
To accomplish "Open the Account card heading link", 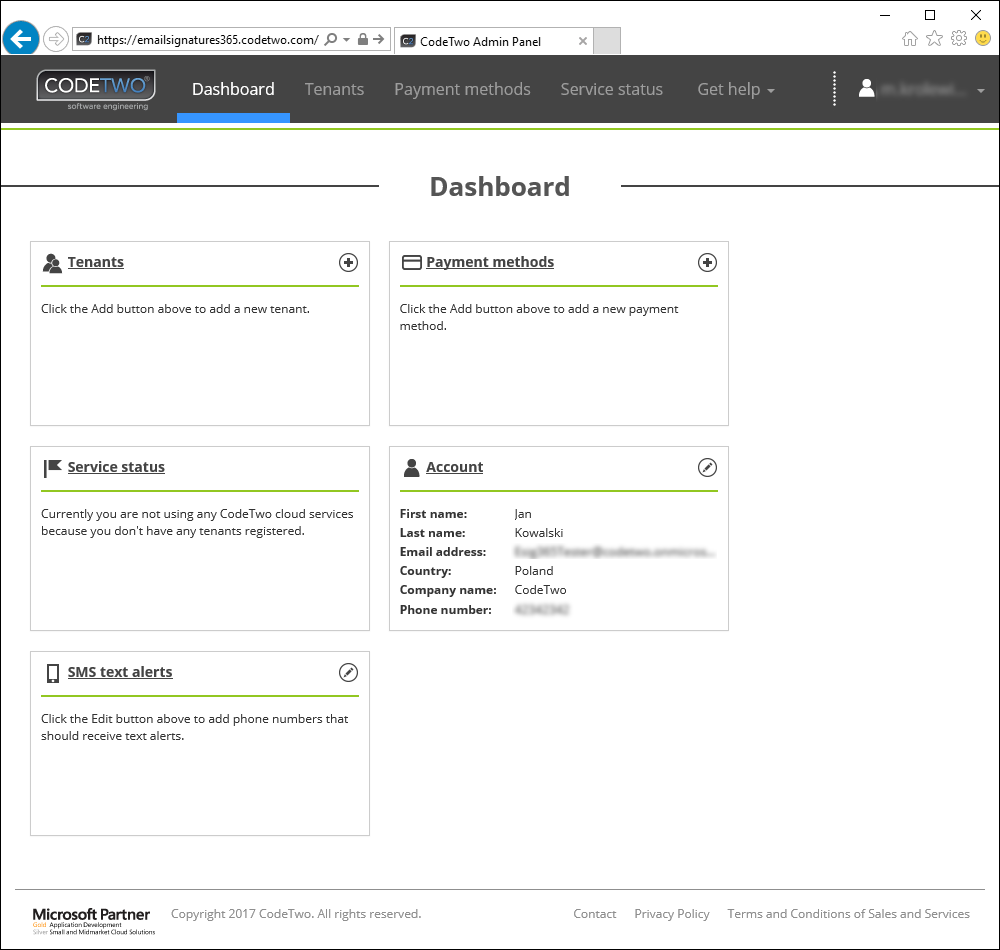I will click(x=455, y=467).
